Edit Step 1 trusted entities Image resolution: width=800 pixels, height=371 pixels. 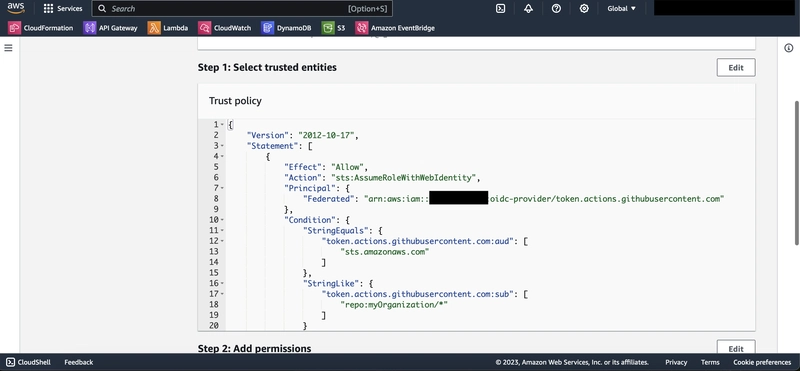pyautogui.click(x=736, y=67)
